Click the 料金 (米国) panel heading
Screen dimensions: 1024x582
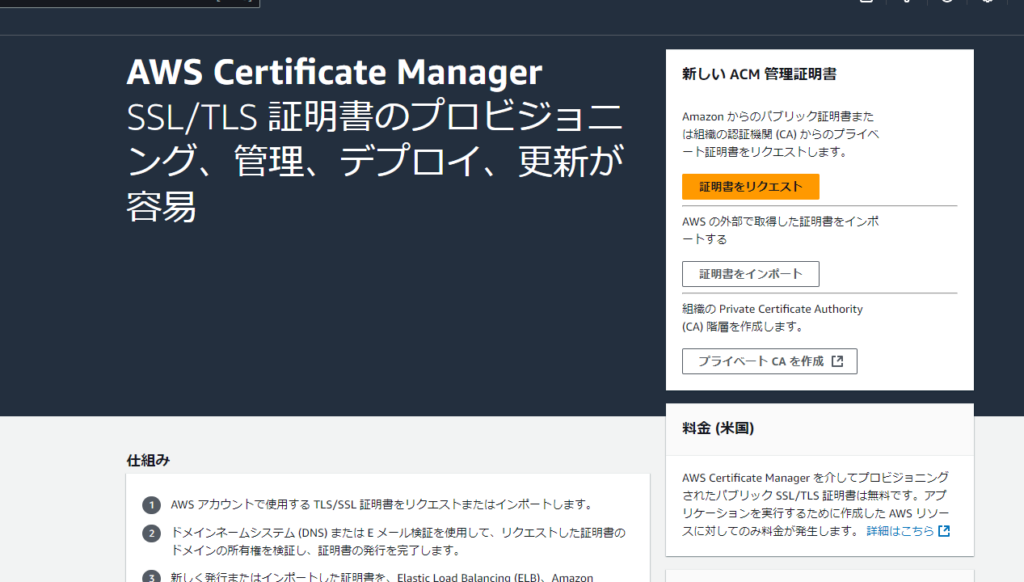(718, 428)
